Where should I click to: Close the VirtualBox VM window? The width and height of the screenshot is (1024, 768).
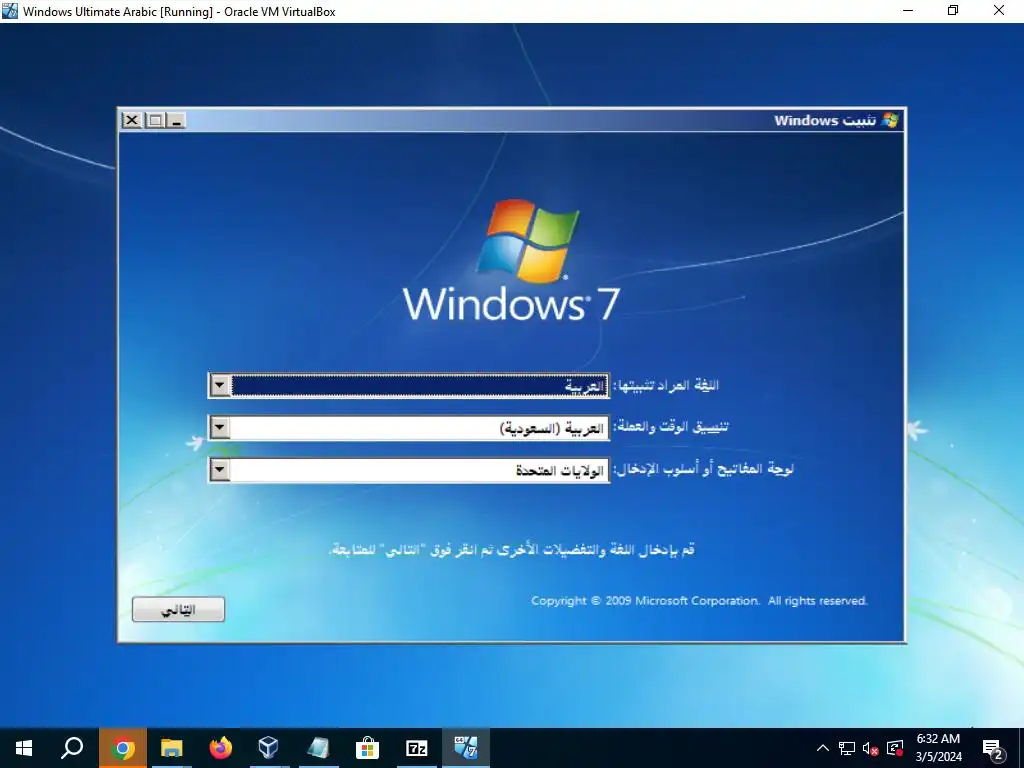[999, 10]
